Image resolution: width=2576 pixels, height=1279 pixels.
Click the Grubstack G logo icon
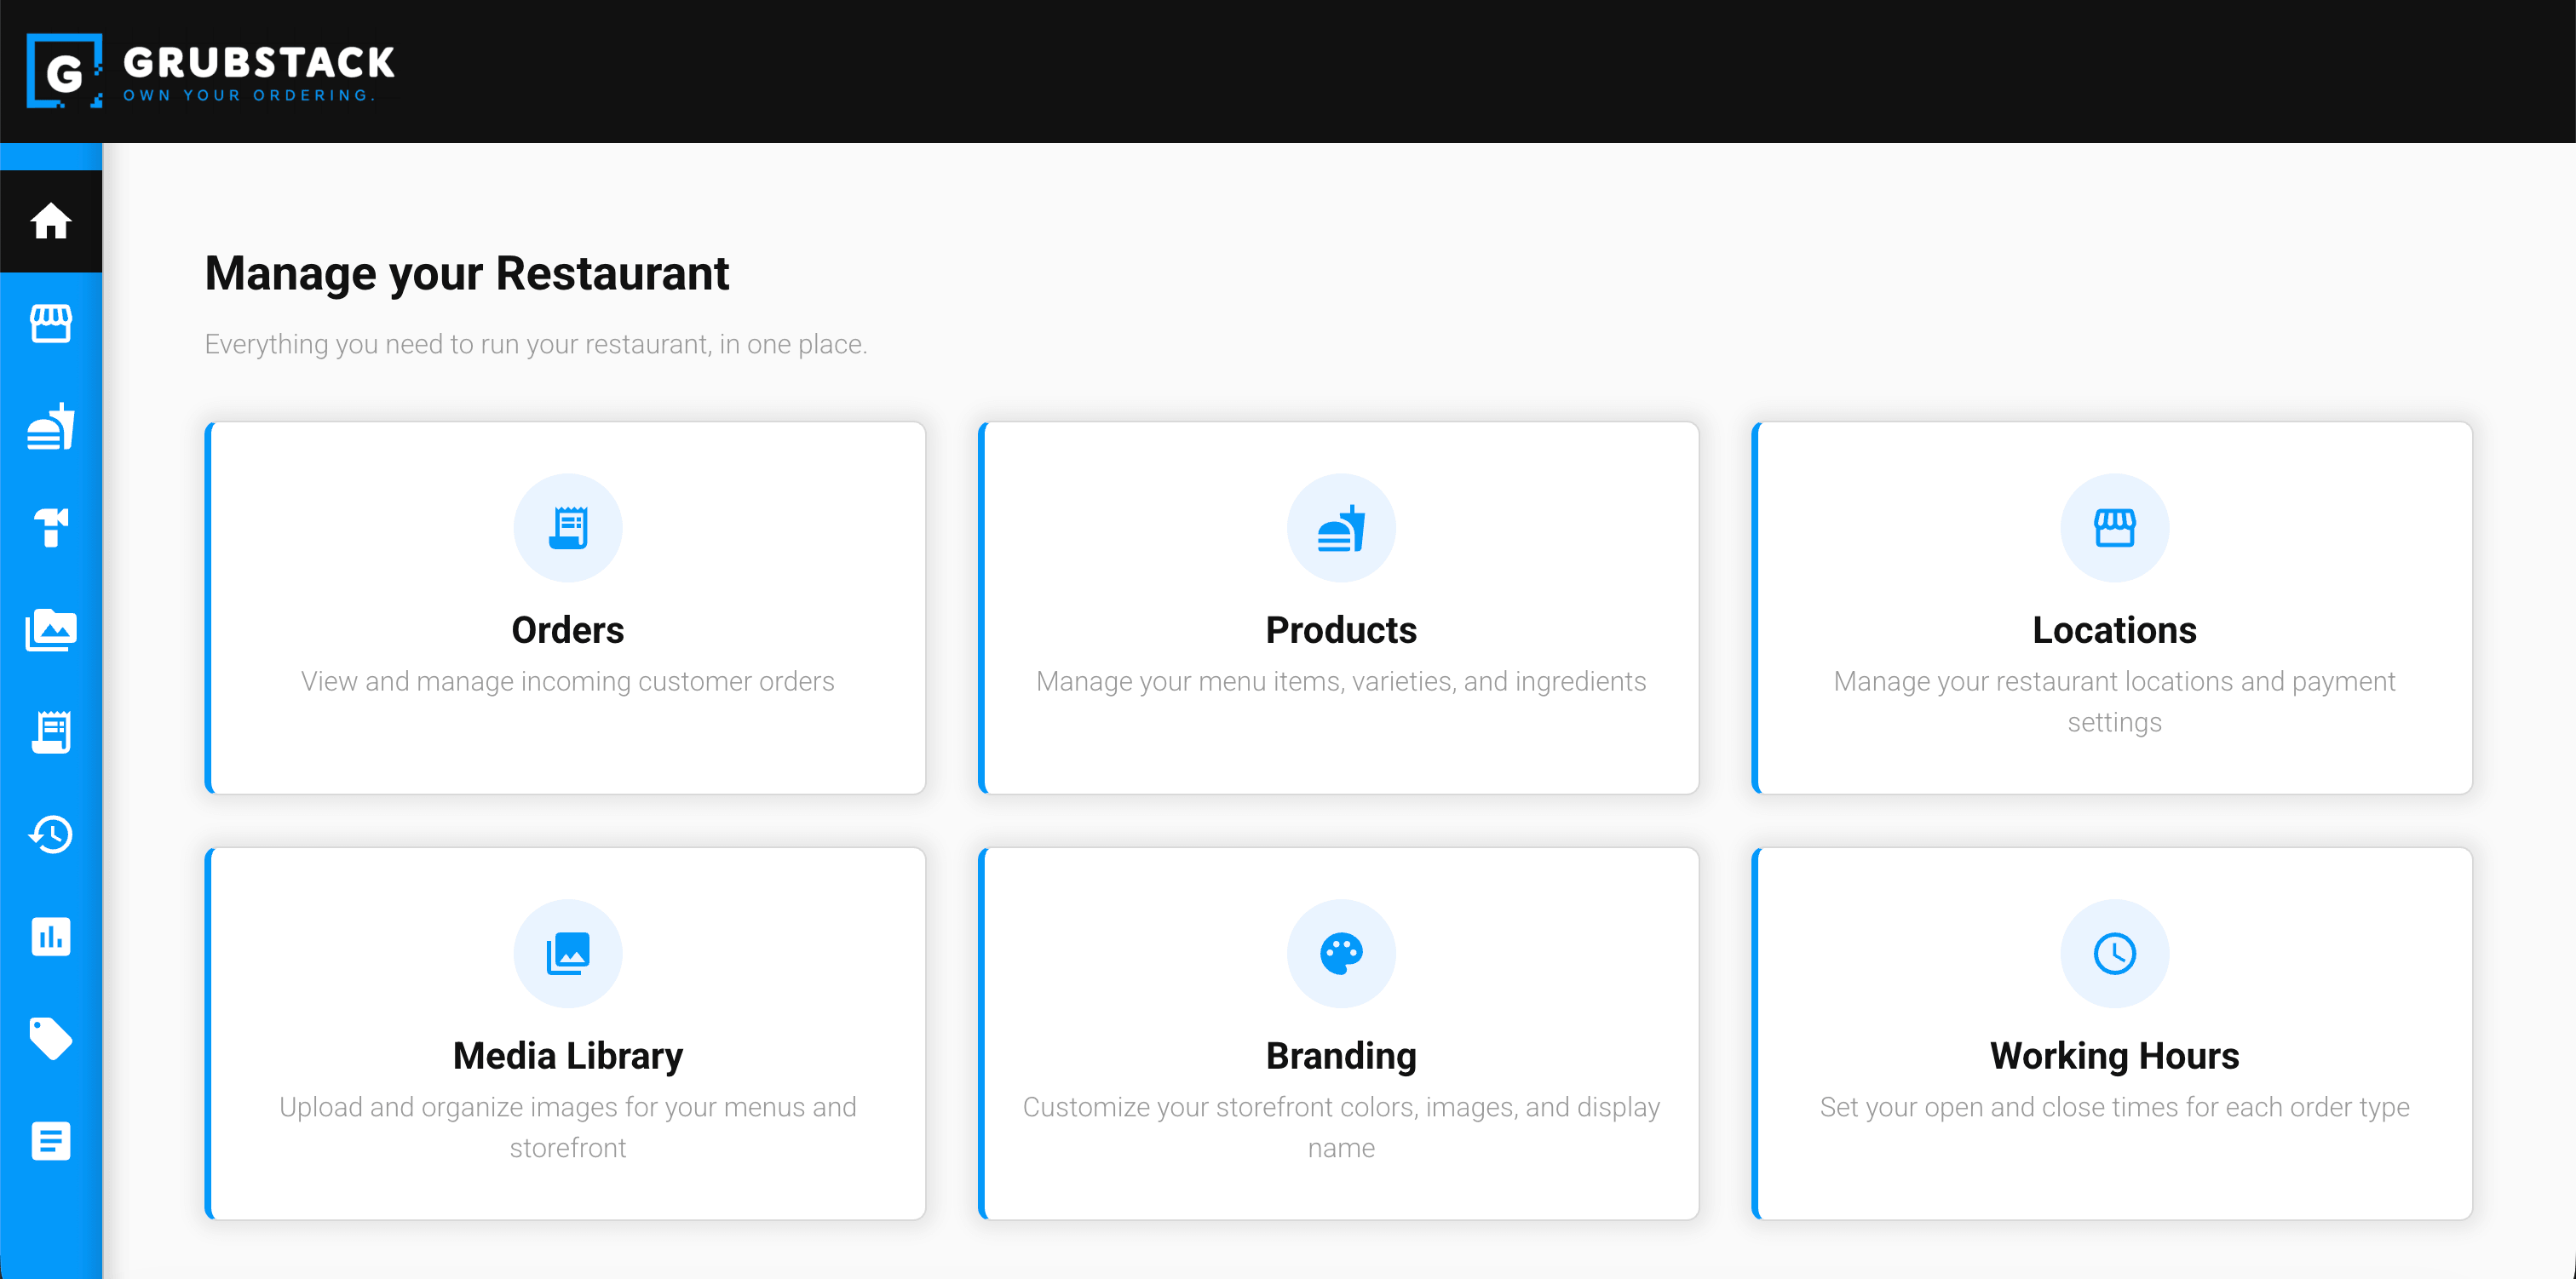pos(65,71)
